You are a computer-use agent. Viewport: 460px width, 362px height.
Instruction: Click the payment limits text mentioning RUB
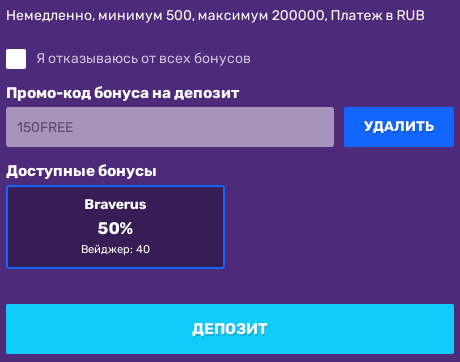215,15
